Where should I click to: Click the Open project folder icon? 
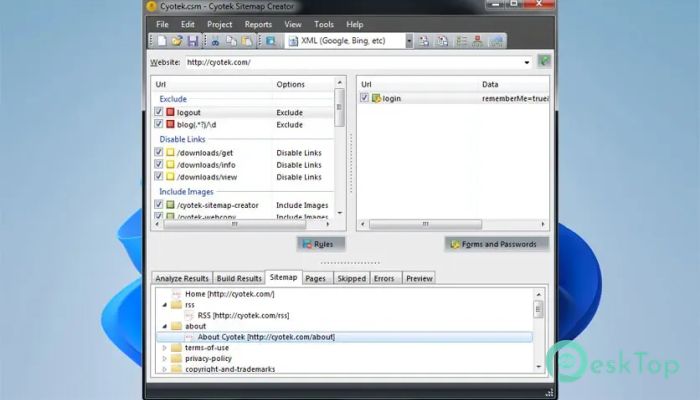(177, 41)
